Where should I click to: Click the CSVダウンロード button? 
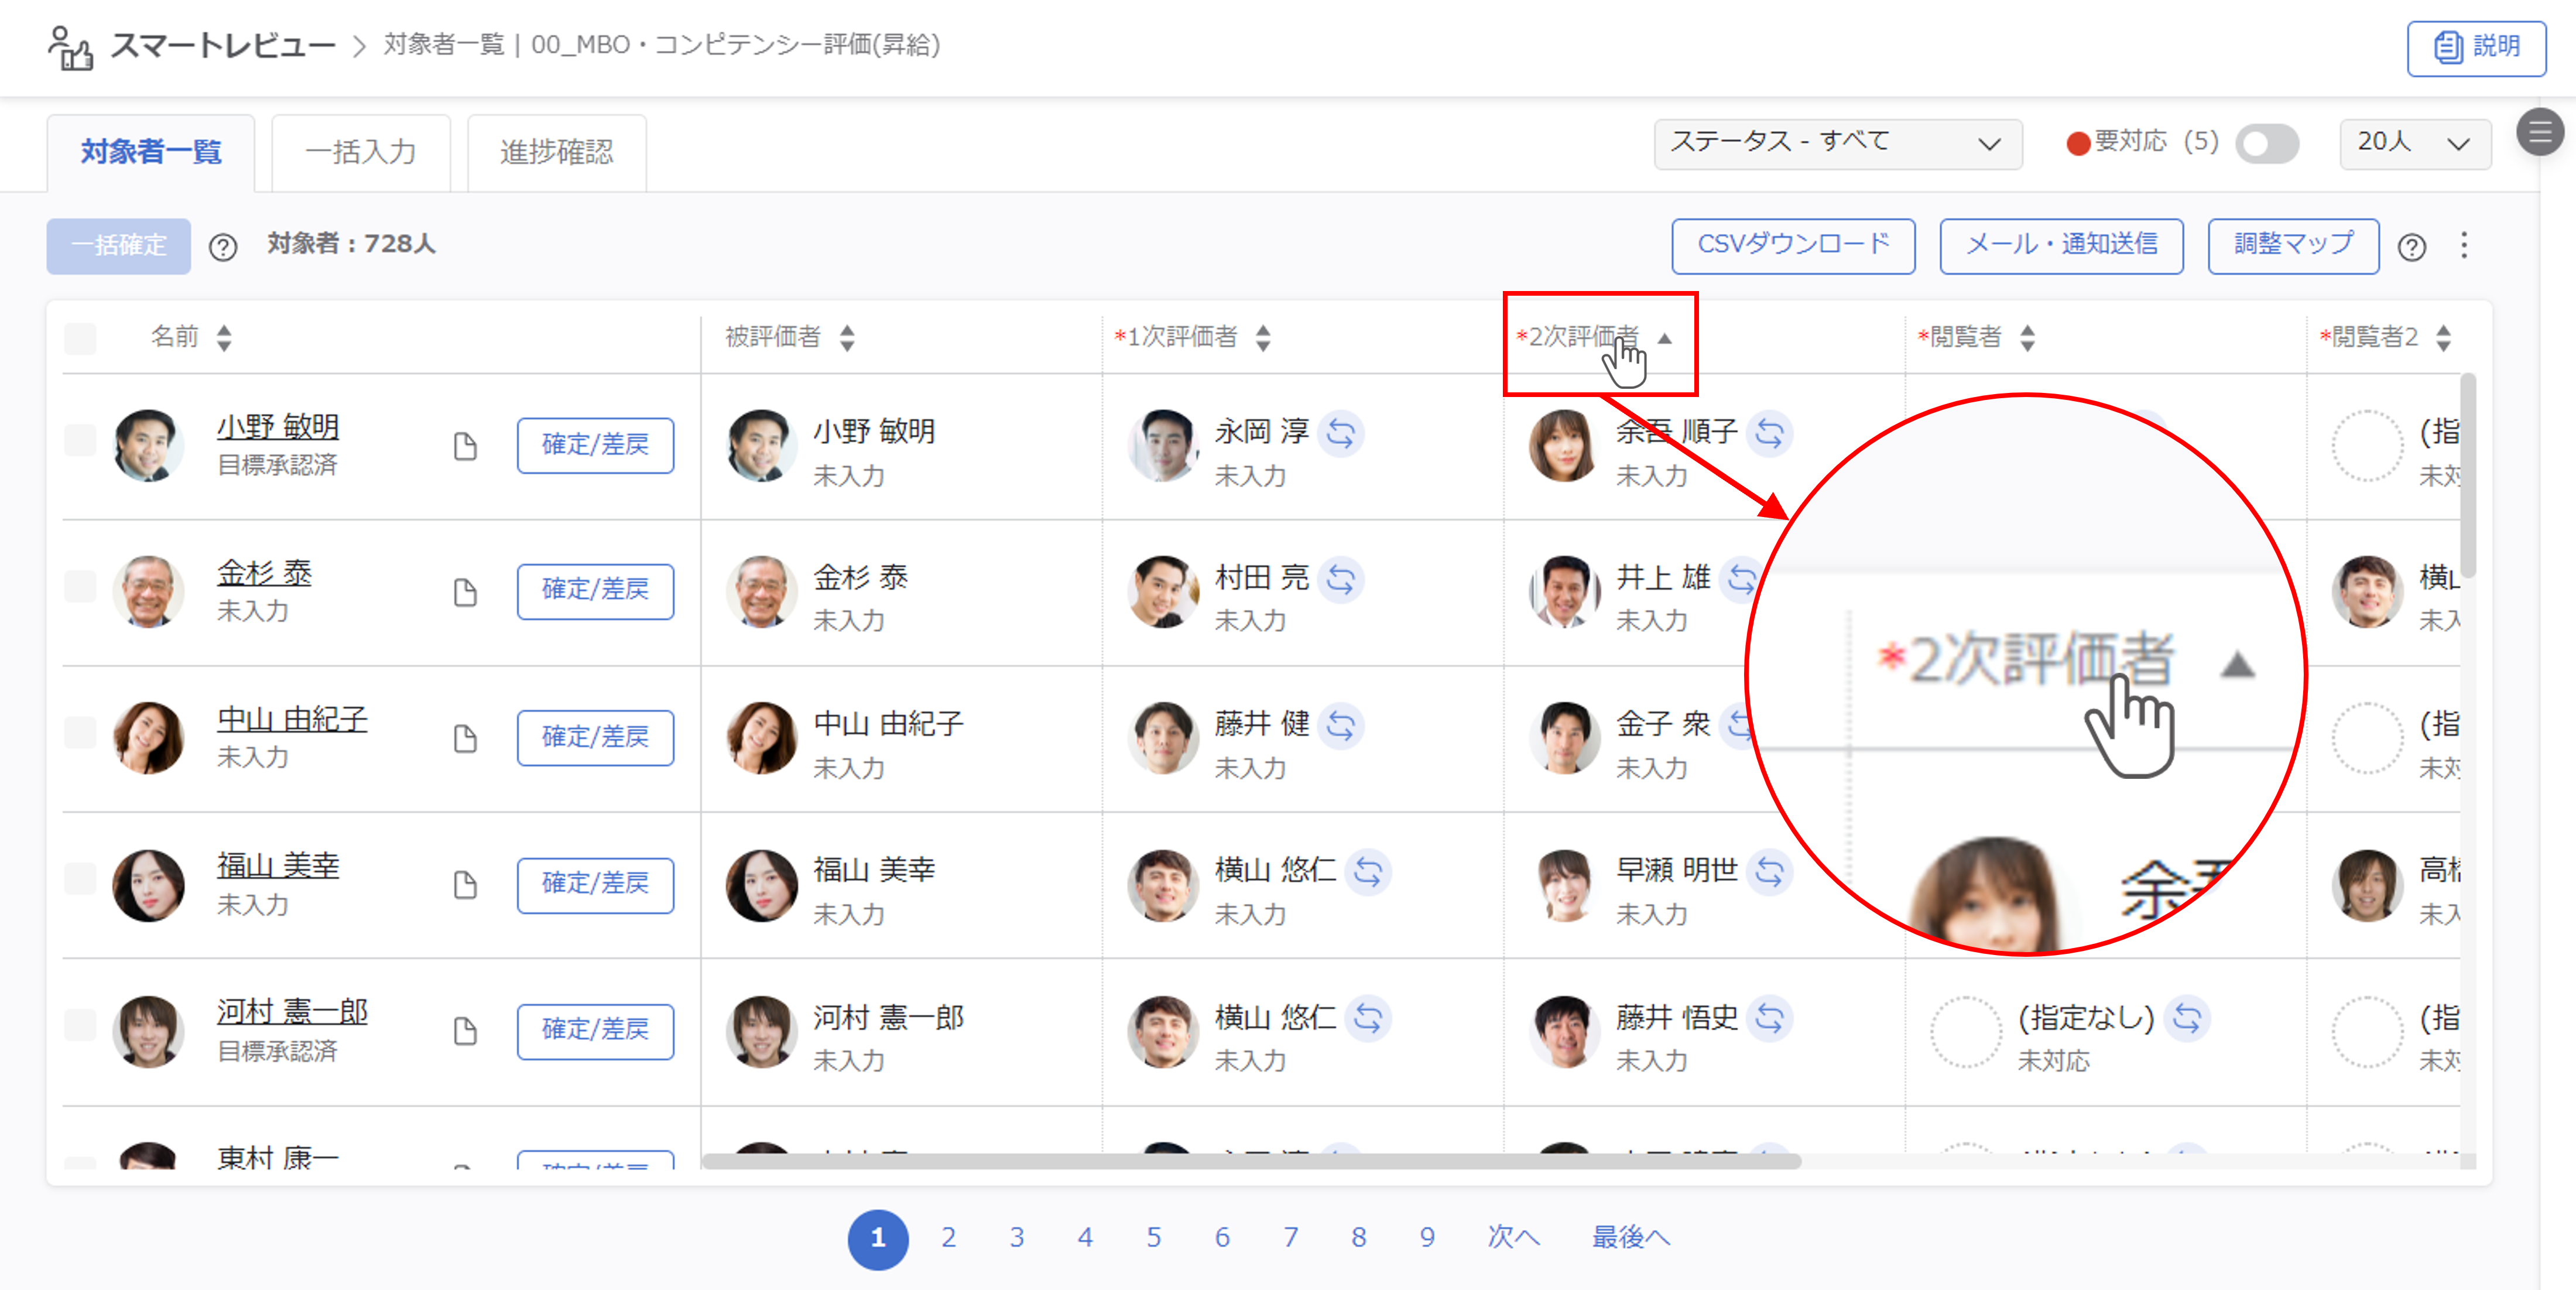pos(1793,245)
